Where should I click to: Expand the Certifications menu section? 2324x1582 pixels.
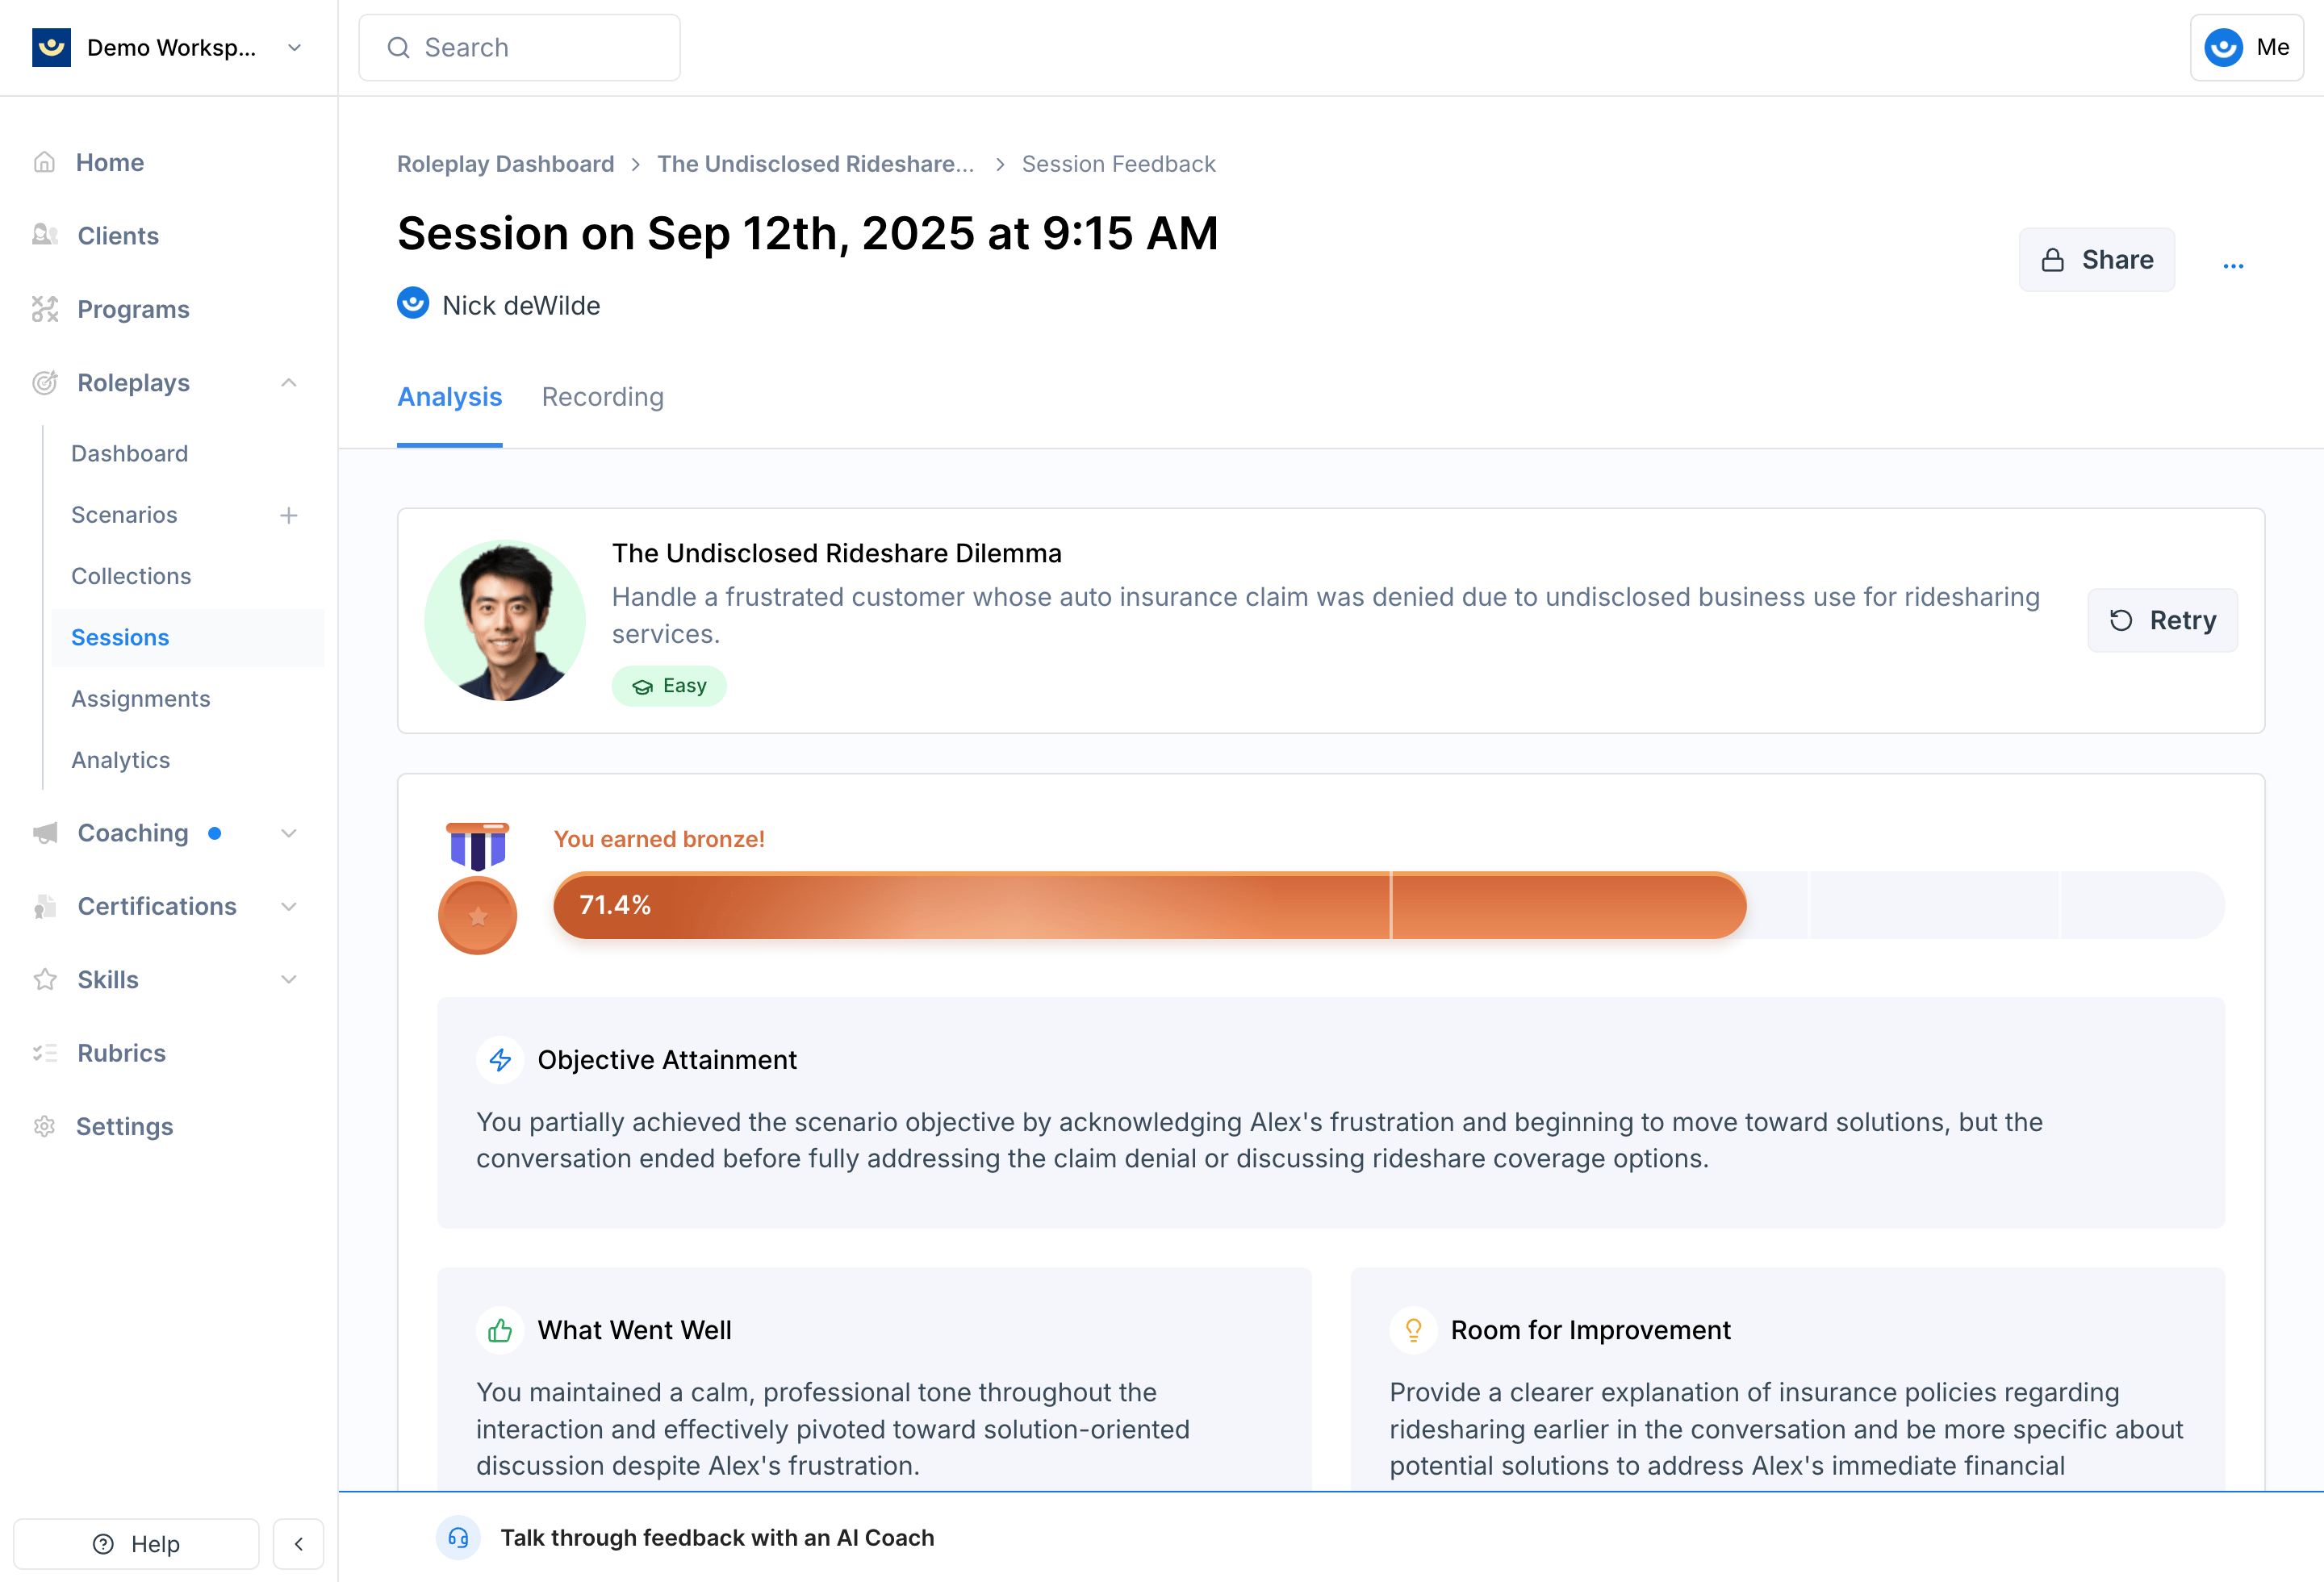coord(289,906)
